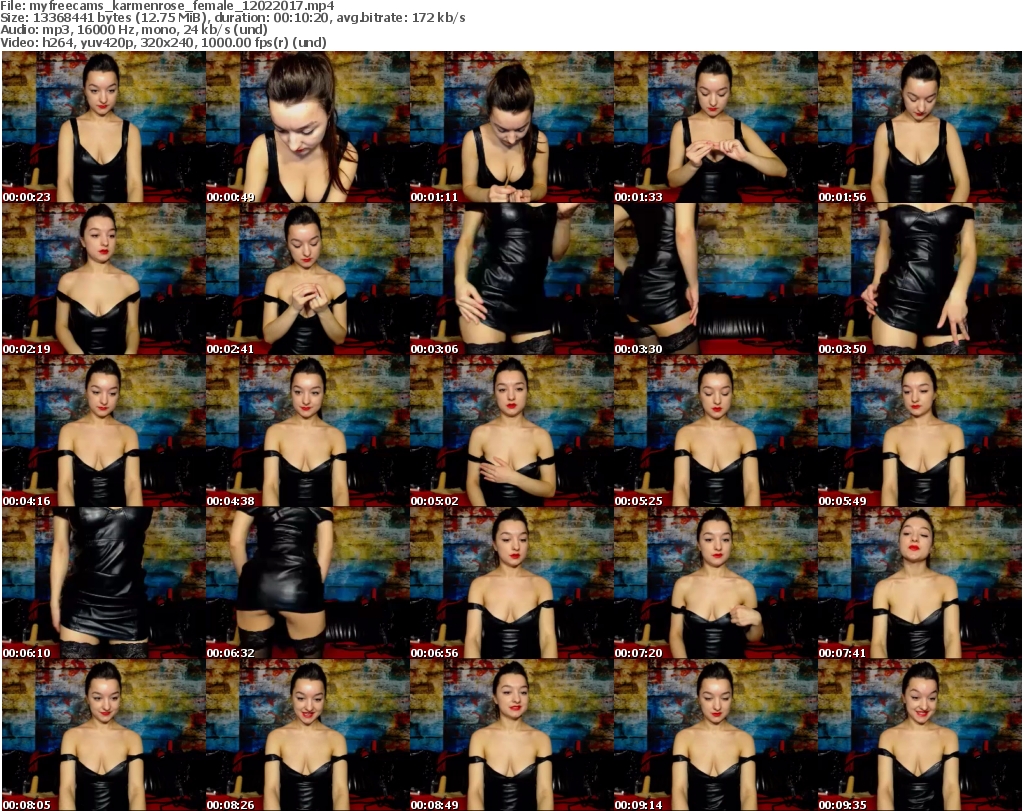Select the thumbnail stamped 00:09:35
1024x811 pixels.
point(920,736)
